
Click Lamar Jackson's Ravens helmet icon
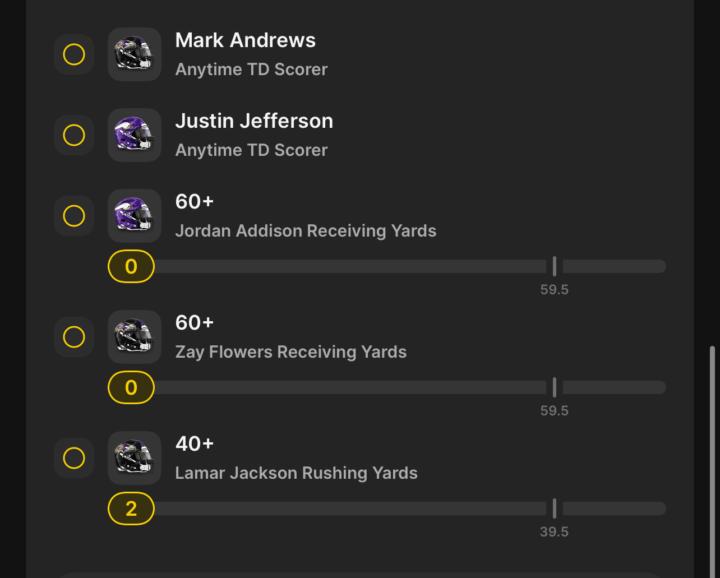(x=134, y=458)
